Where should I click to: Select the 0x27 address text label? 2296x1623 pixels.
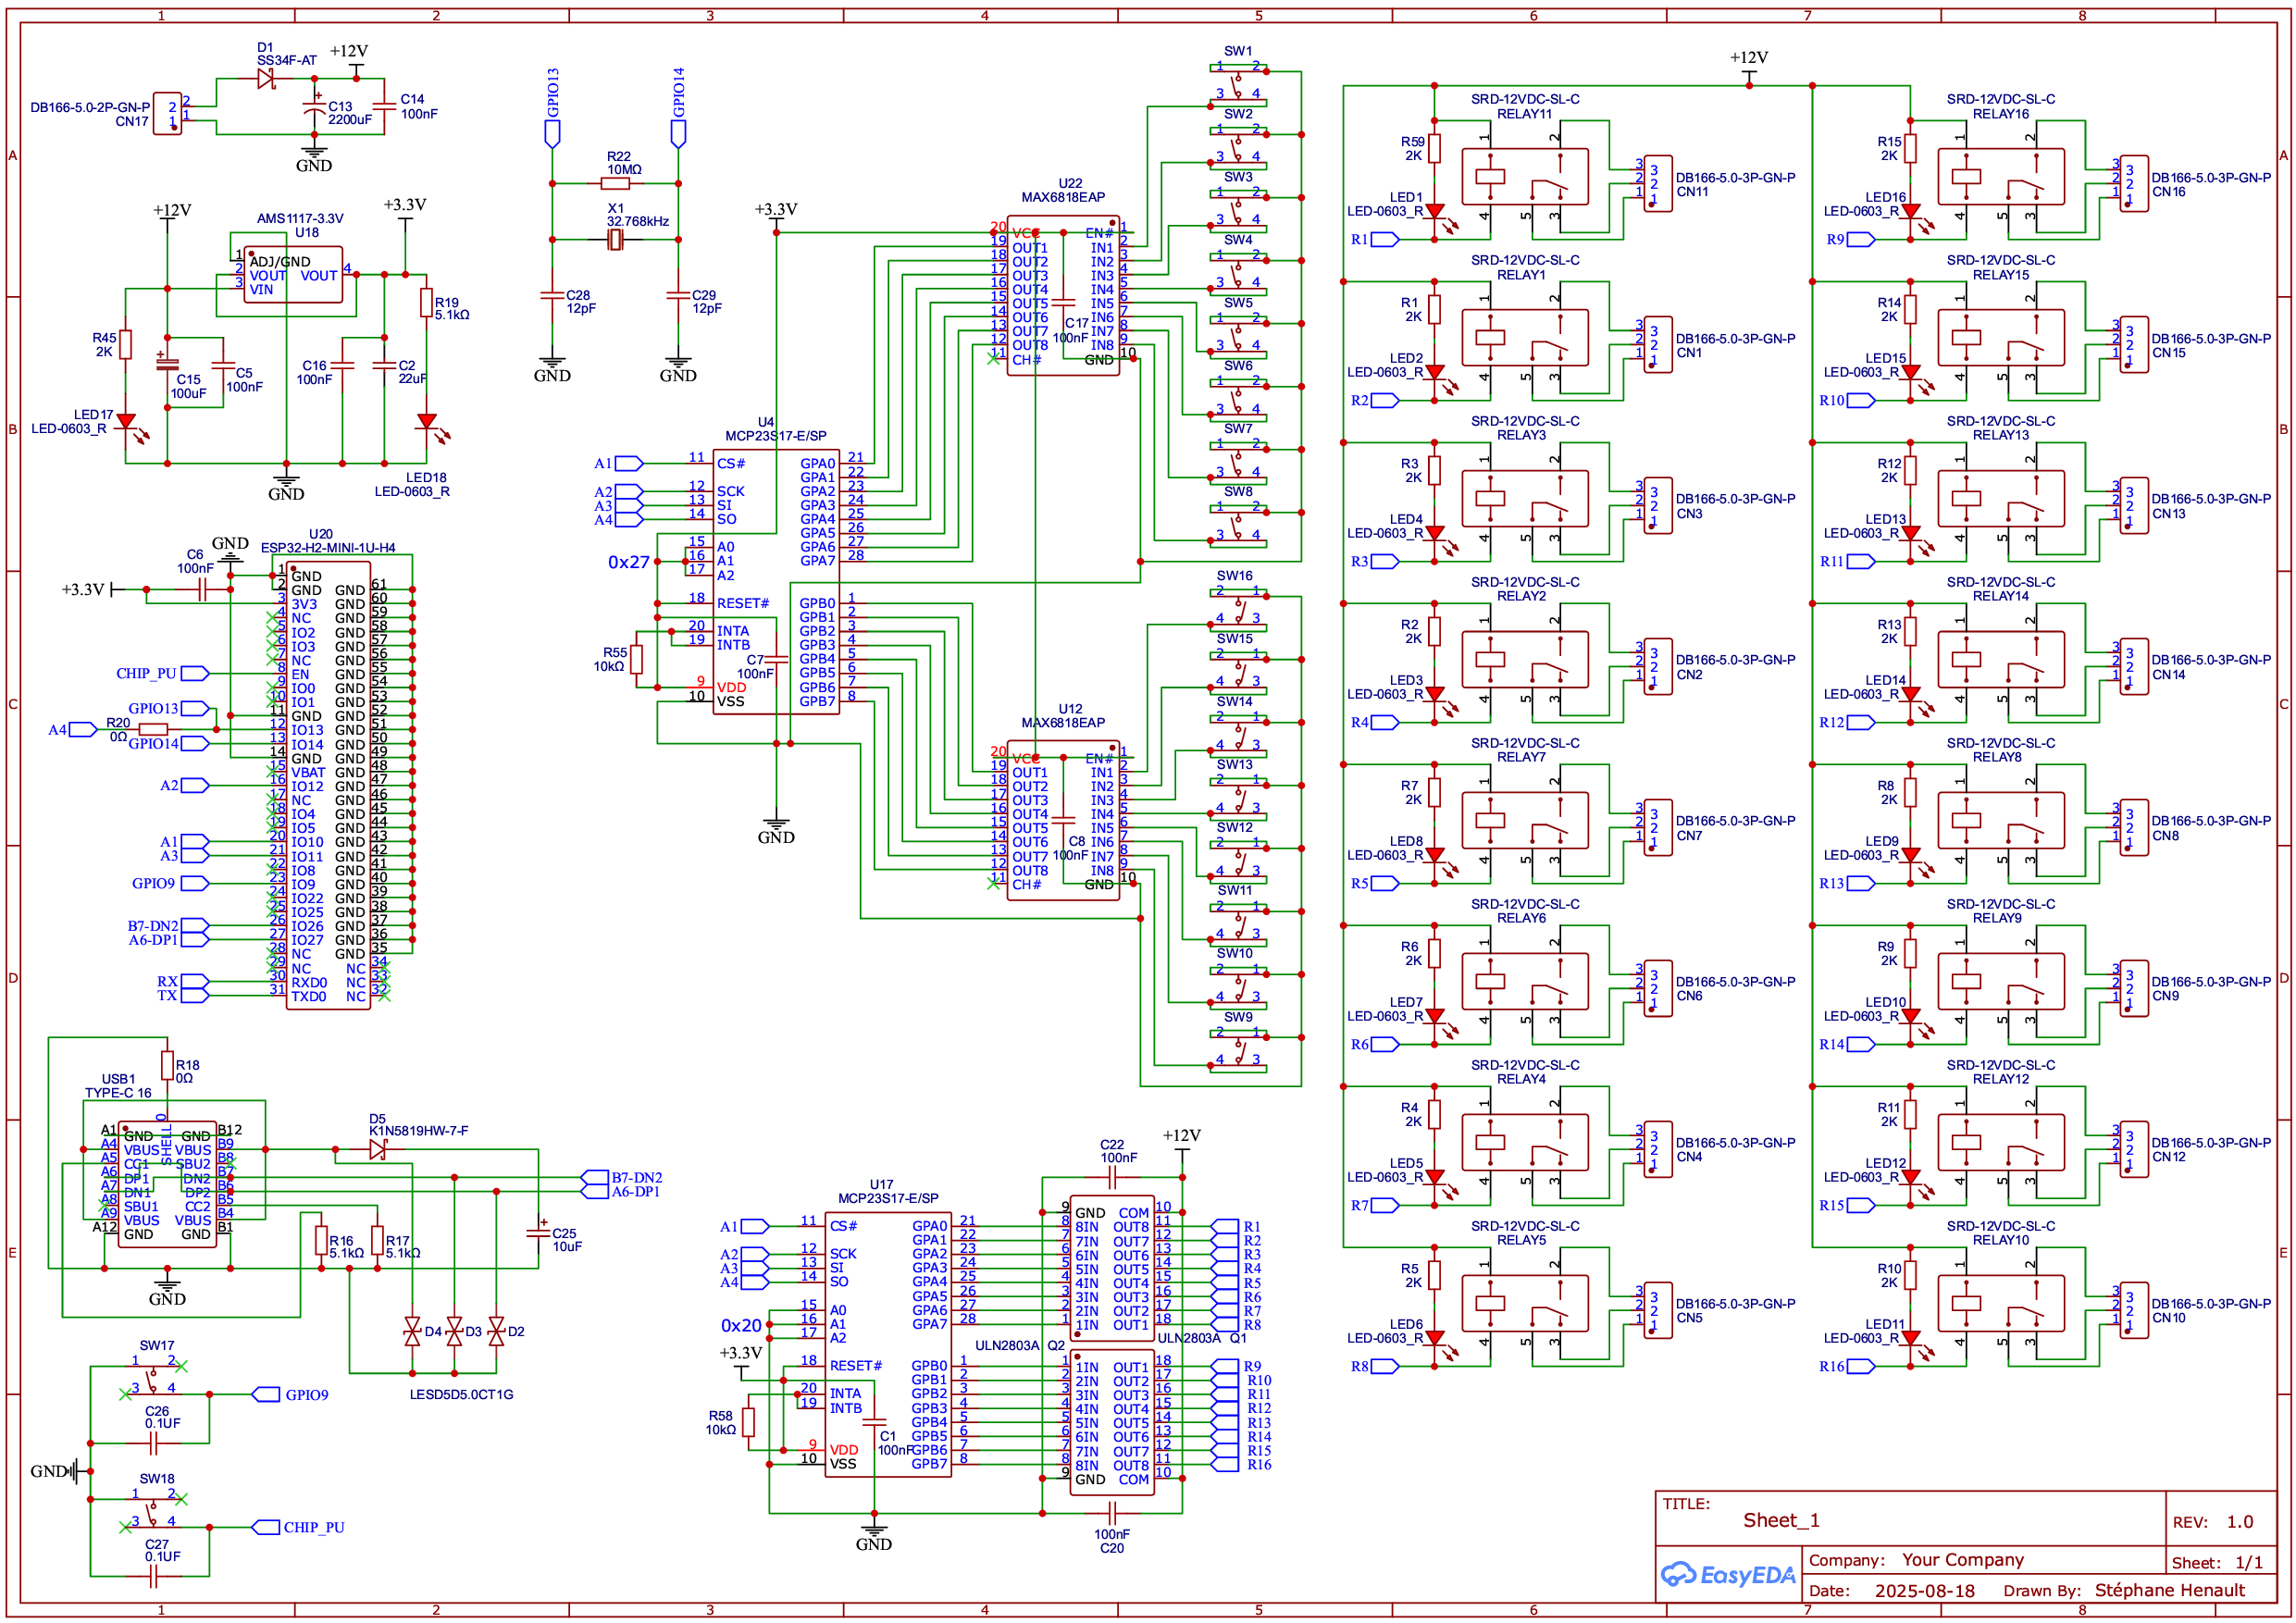[628, 563]
